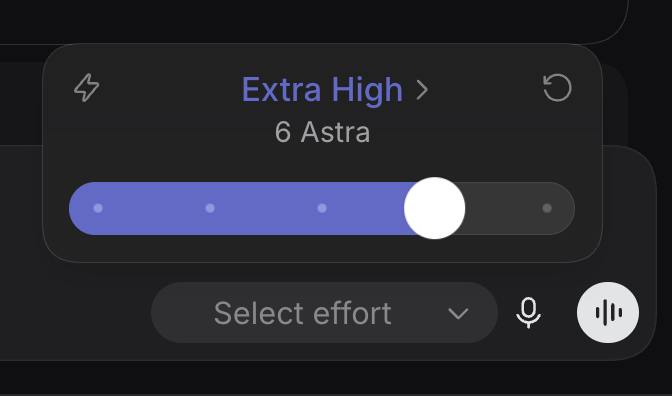The width and height of the screenshot is (672, 396).
Task: Click the chevron next to Extra High
Action: click(422, 90)
